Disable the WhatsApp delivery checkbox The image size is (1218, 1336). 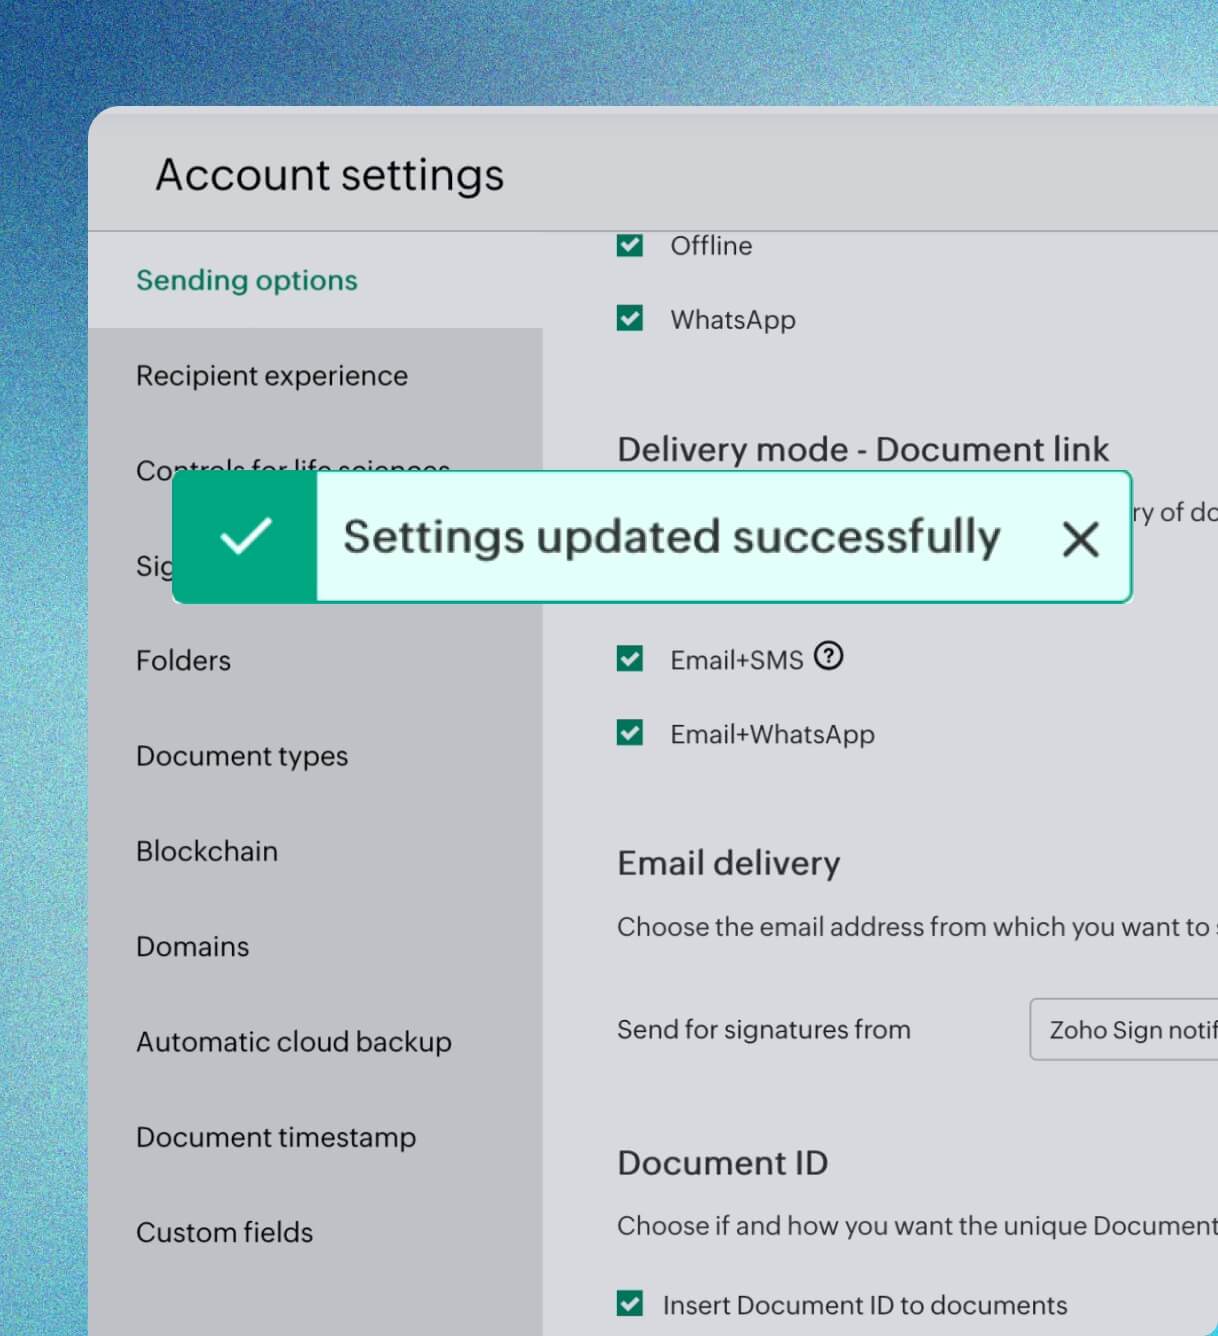coord(629,318)
